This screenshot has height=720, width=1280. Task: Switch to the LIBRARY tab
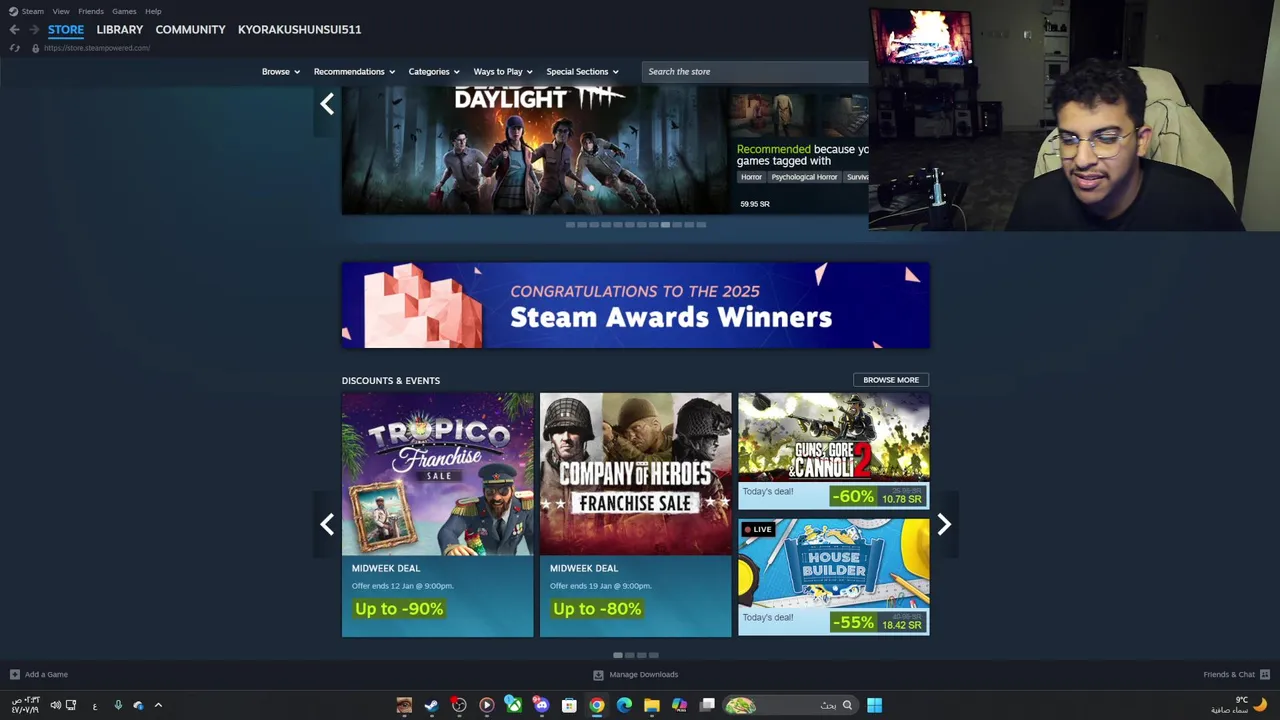click(120, 30)
